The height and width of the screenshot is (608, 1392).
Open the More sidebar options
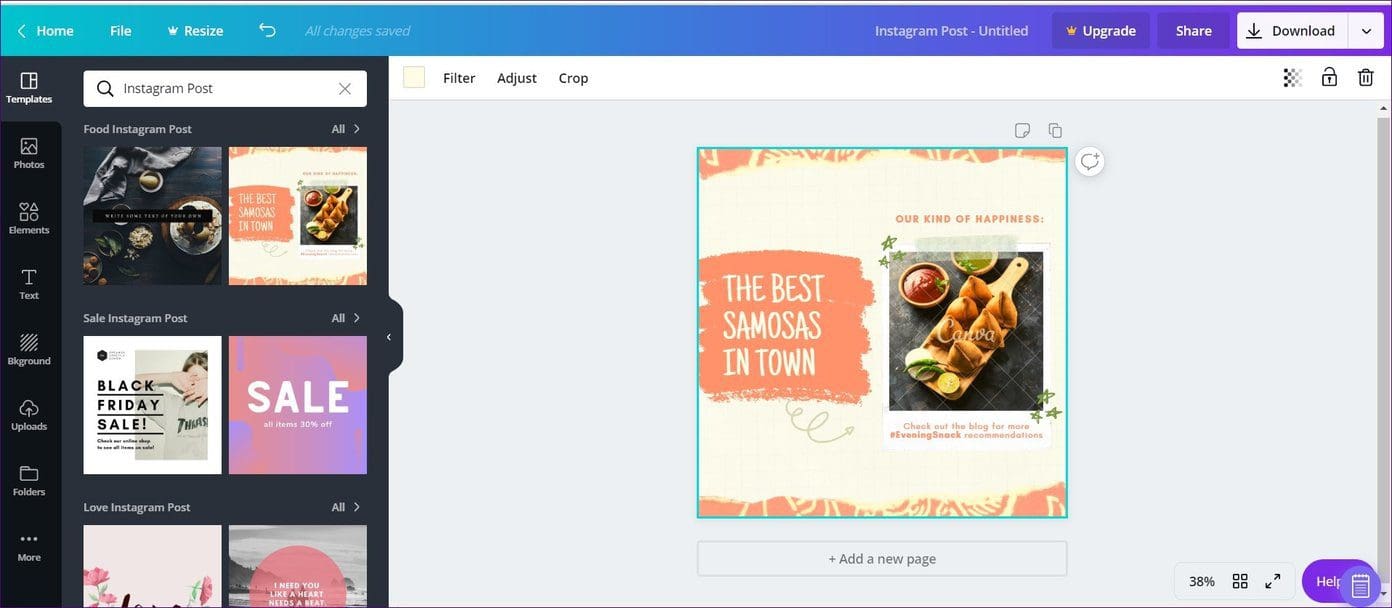[x=29, y=546]
